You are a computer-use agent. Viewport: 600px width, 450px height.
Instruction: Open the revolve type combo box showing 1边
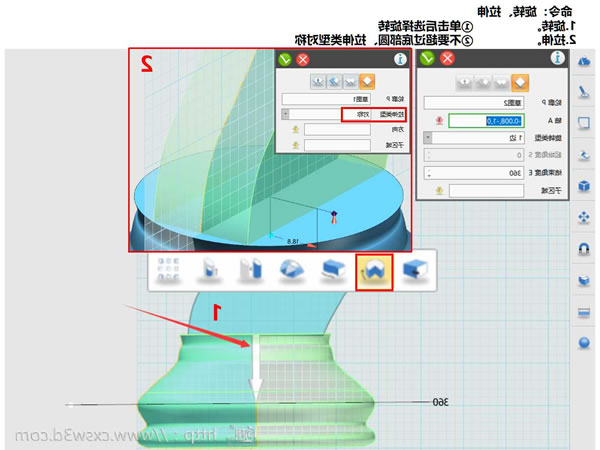click(474, 138)
